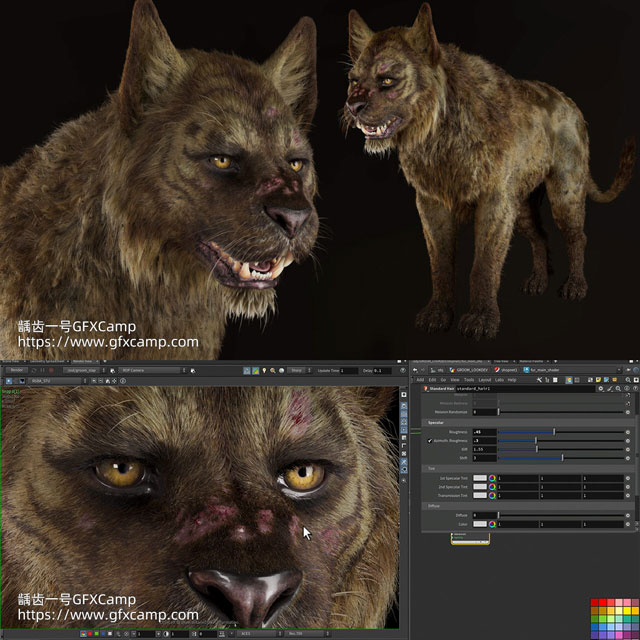Image resolution: width=640 pixels, height=640 pixels.
Task: Select the GROOM_LOOKDEV path segment
Action: coord(469,370)
